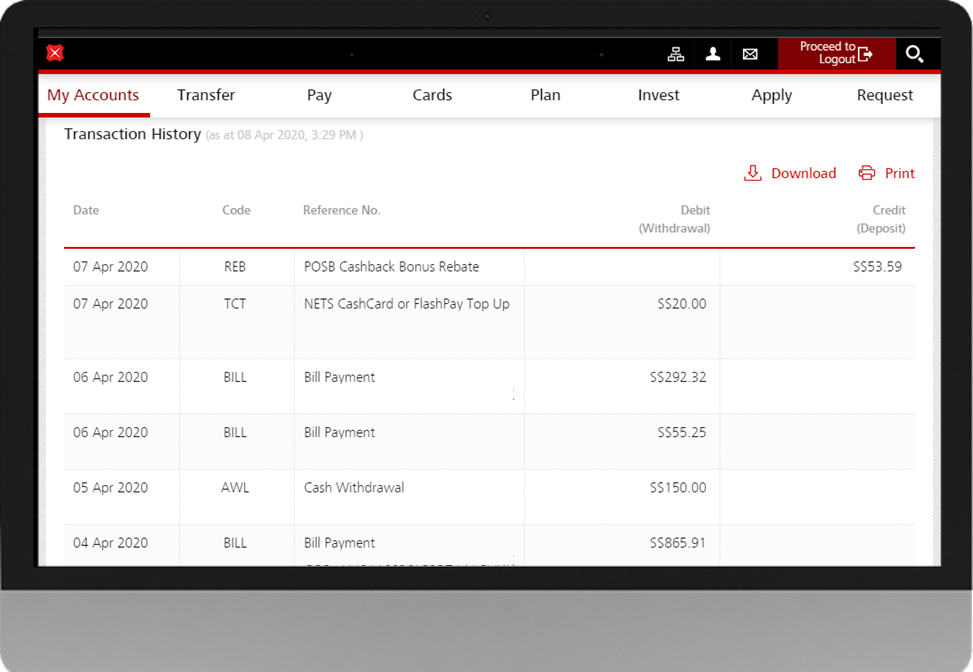Open the Request section
The image size is (973, 672).
[x=884, y=95]
